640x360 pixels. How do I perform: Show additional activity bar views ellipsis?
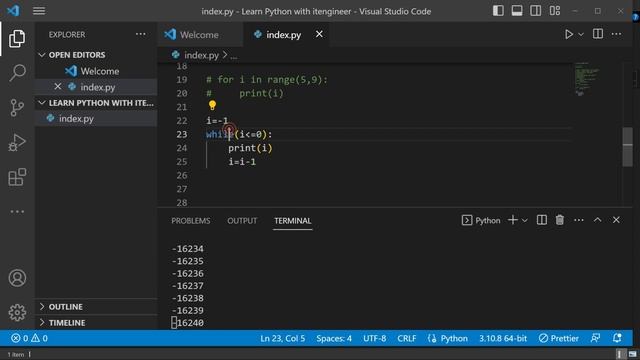pyautogui.click(x=17, y=211)
